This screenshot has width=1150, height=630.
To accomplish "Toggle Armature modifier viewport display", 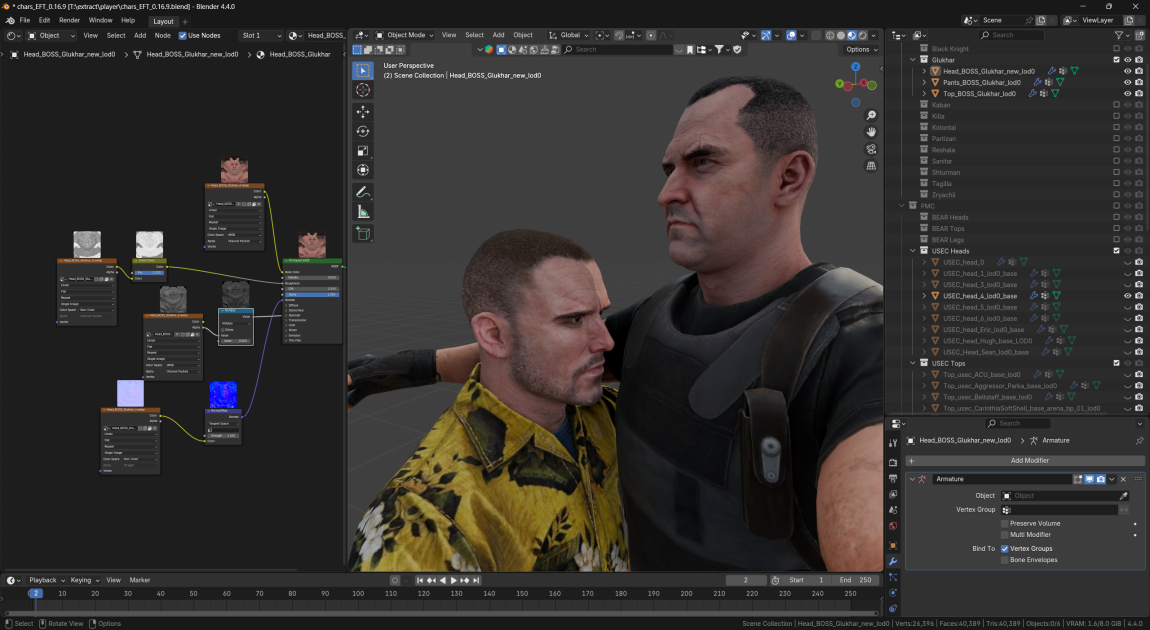I will click(x=1089, y=479).
